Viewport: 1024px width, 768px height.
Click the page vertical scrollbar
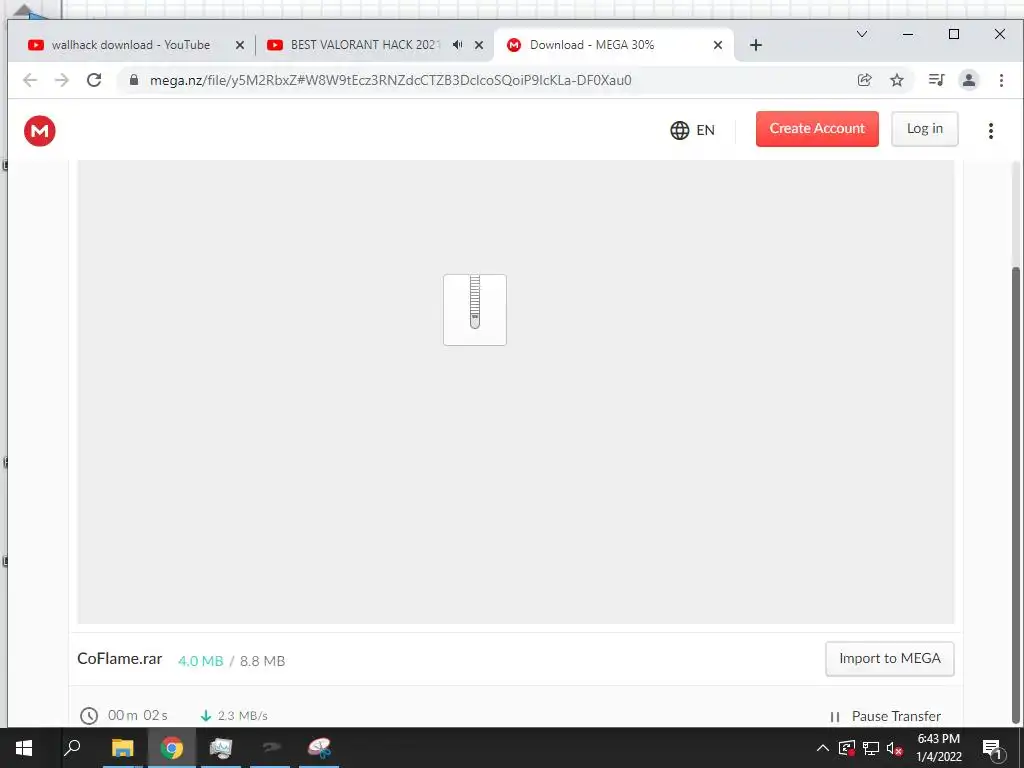[x=1016, y=493]
